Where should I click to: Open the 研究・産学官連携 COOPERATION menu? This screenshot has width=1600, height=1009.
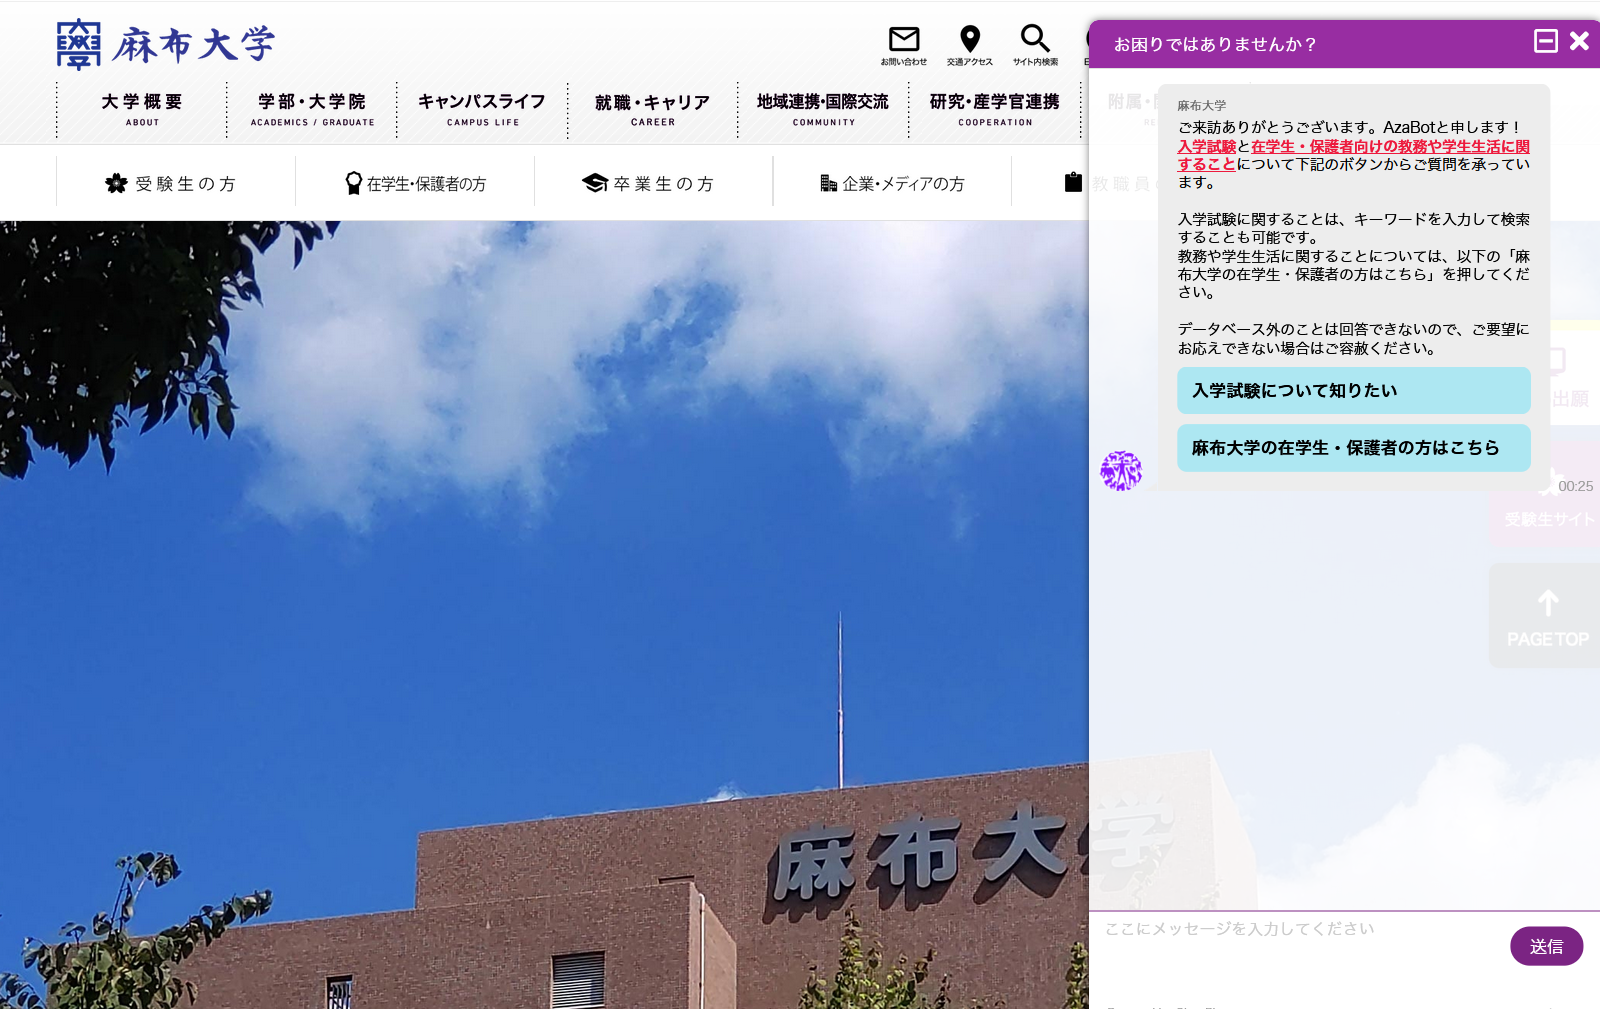click(995, 109)
